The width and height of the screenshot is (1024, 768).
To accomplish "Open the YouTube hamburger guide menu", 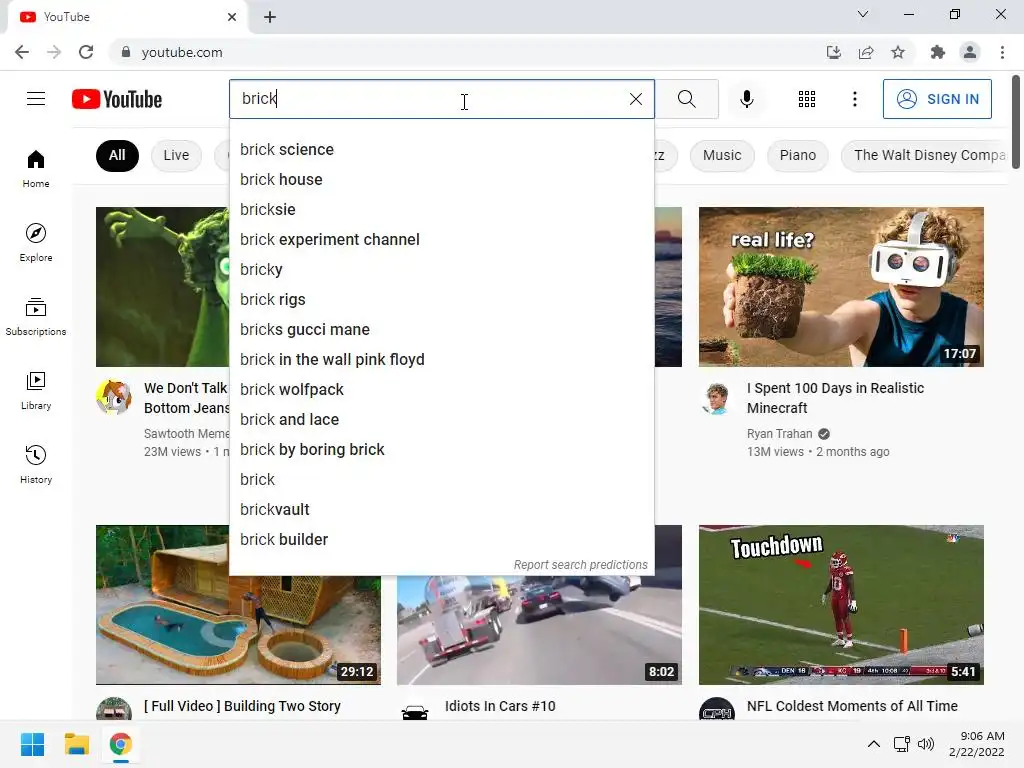I will [x=36, y=99].
